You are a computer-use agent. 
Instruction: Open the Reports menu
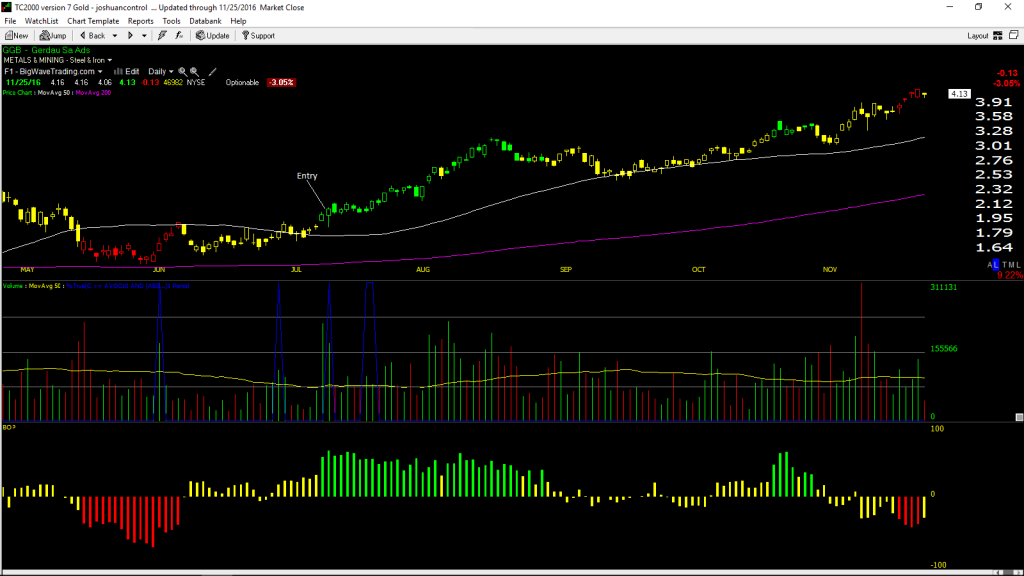tap(140, 21)
